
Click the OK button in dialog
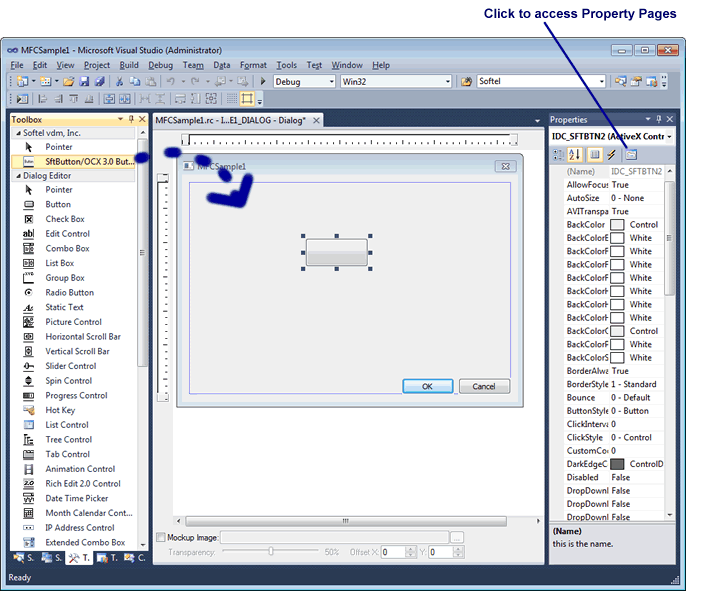pyautogui.click(x=427, y=386)
